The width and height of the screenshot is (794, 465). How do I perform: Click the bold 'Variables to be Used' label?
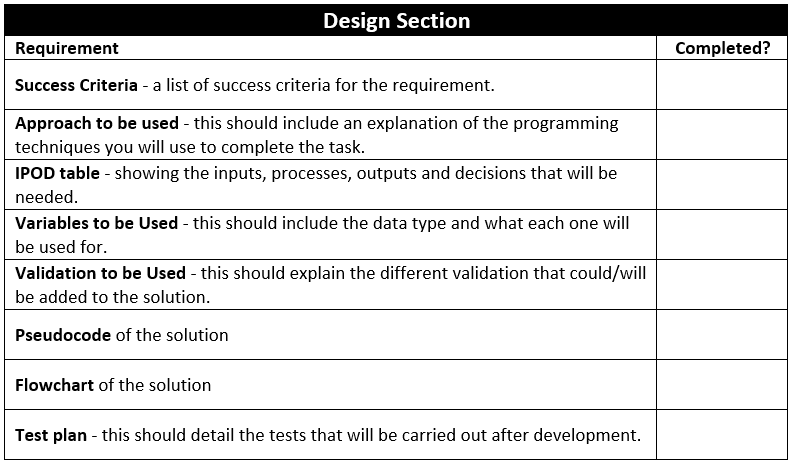tap(96, 223)
